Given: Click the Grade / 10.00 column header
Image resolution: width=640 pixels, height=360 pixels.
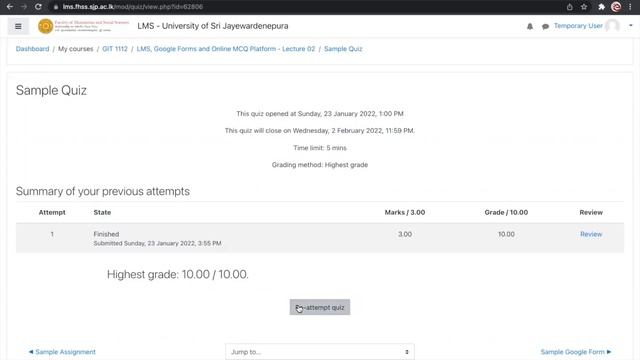Looking at the screenshot, I should pyautogui.click(x=506, y=212).
